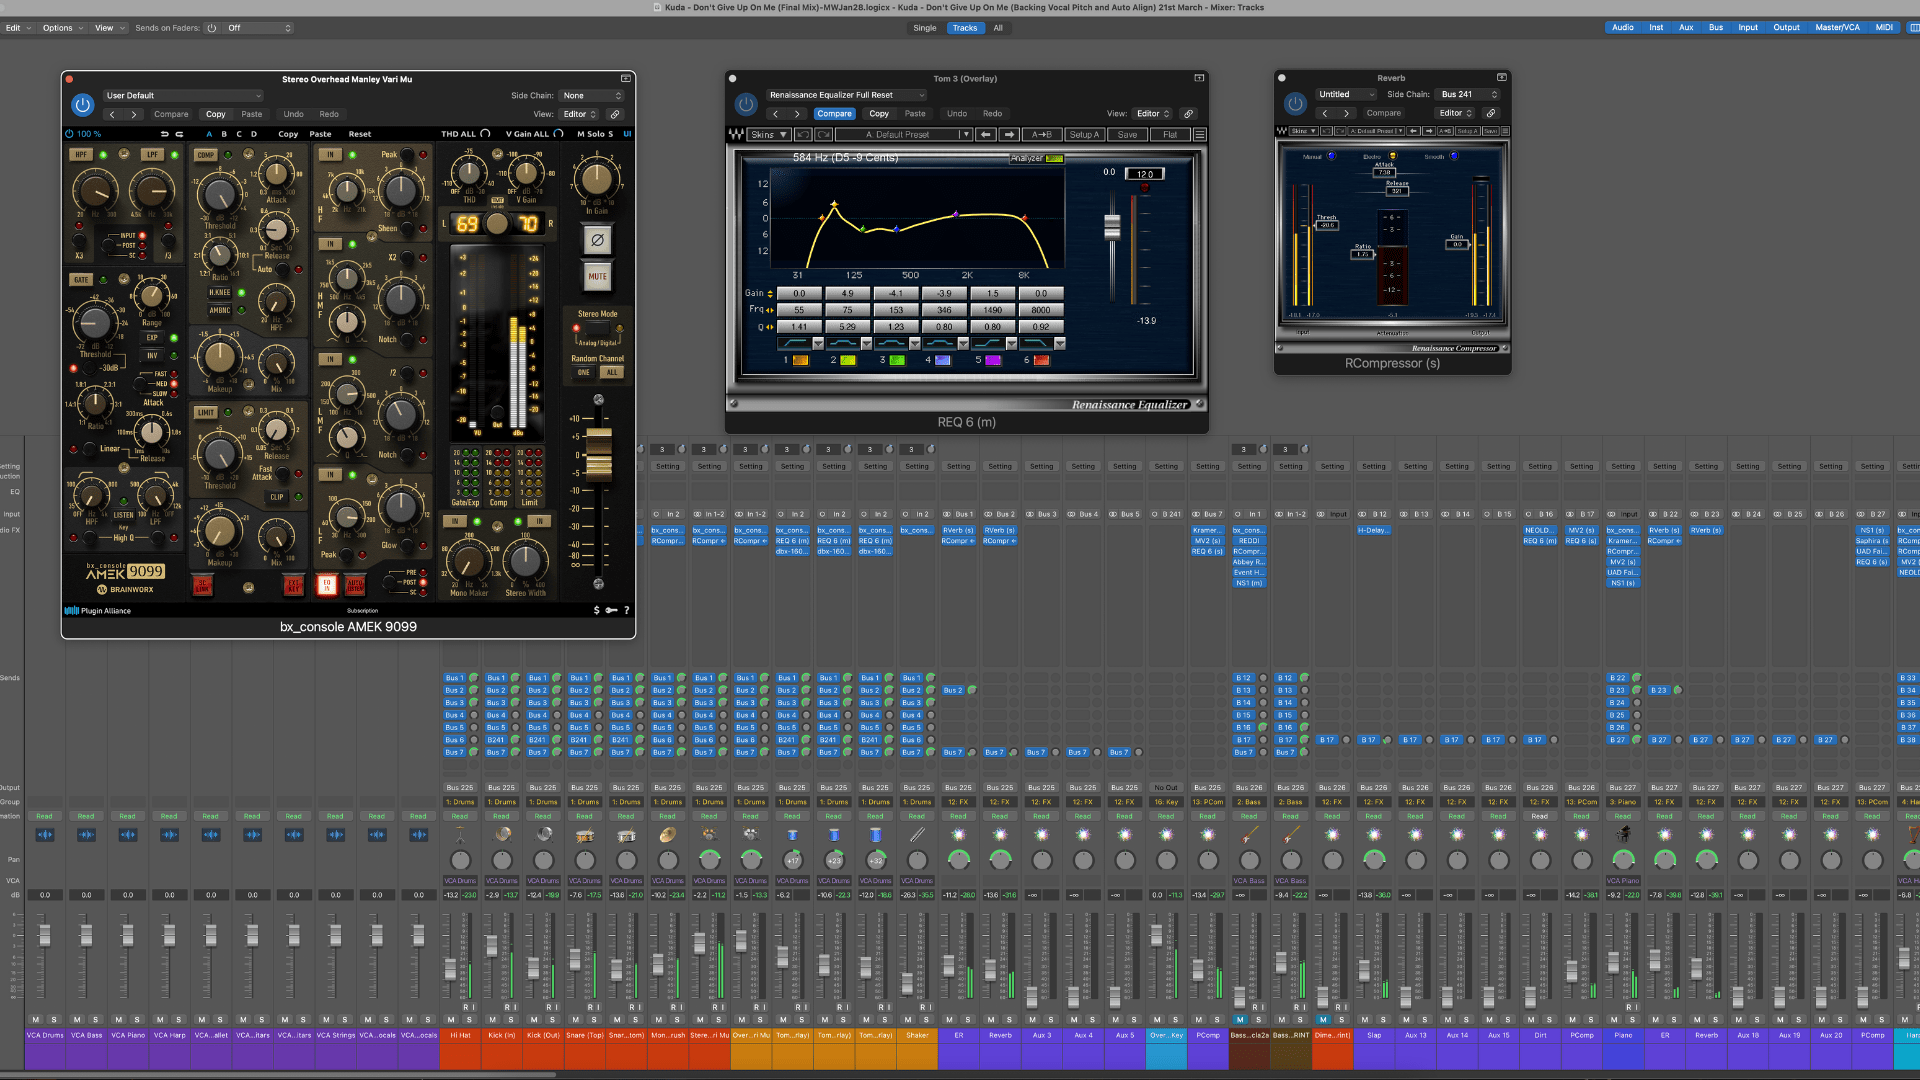Click Compare button in Tom 3 plugin
The width and height of the screenshot is (1920, 1080).
click(834, 114)
